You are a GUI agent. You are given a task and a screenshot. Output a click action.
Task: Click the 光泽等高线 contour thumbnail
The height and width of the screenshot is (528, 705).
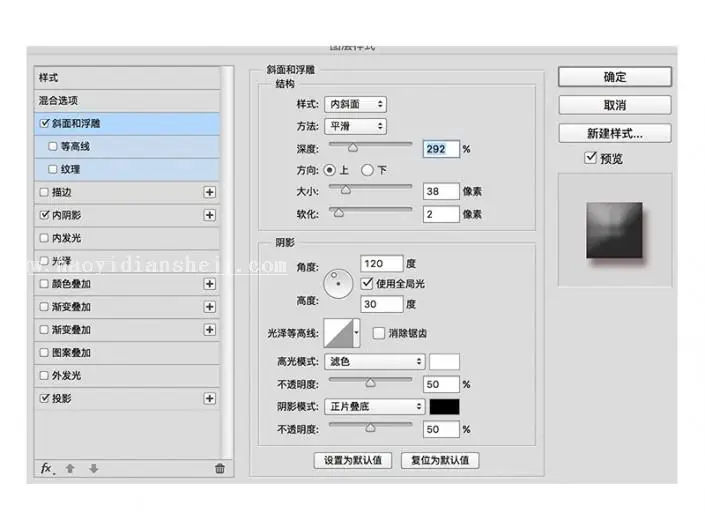[x=339, y=333]
